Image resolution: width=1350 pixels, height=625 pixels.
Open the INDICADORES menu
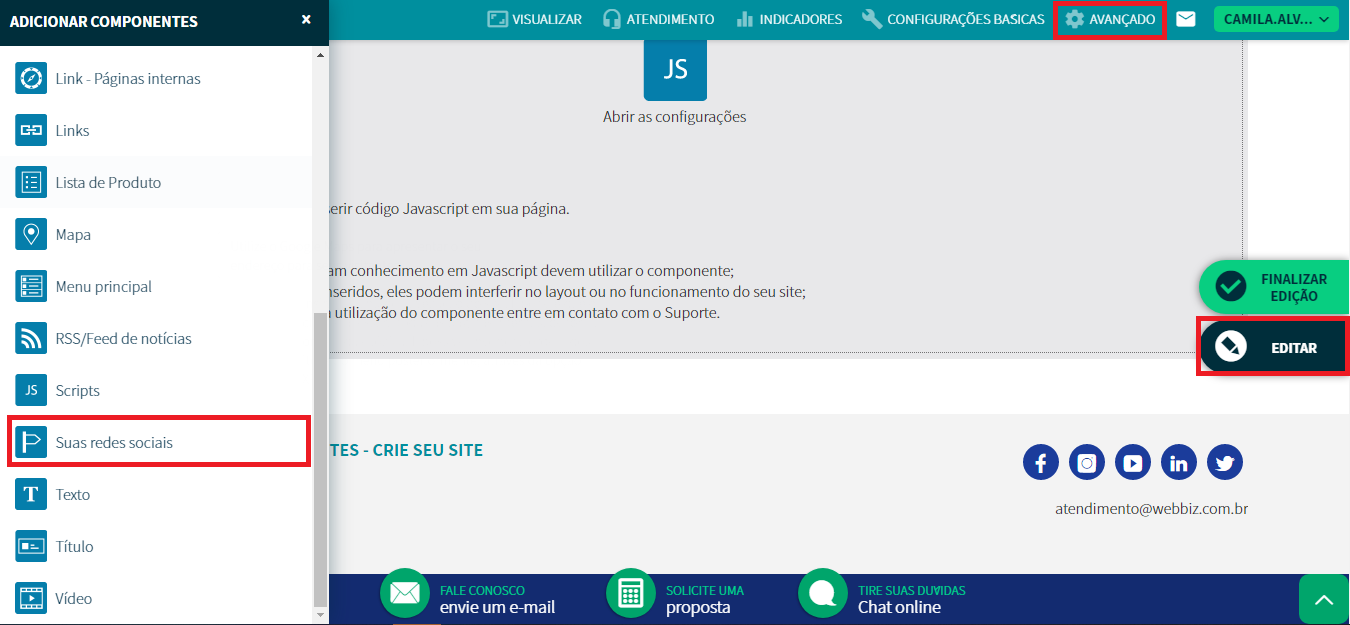tap(789, 19)
